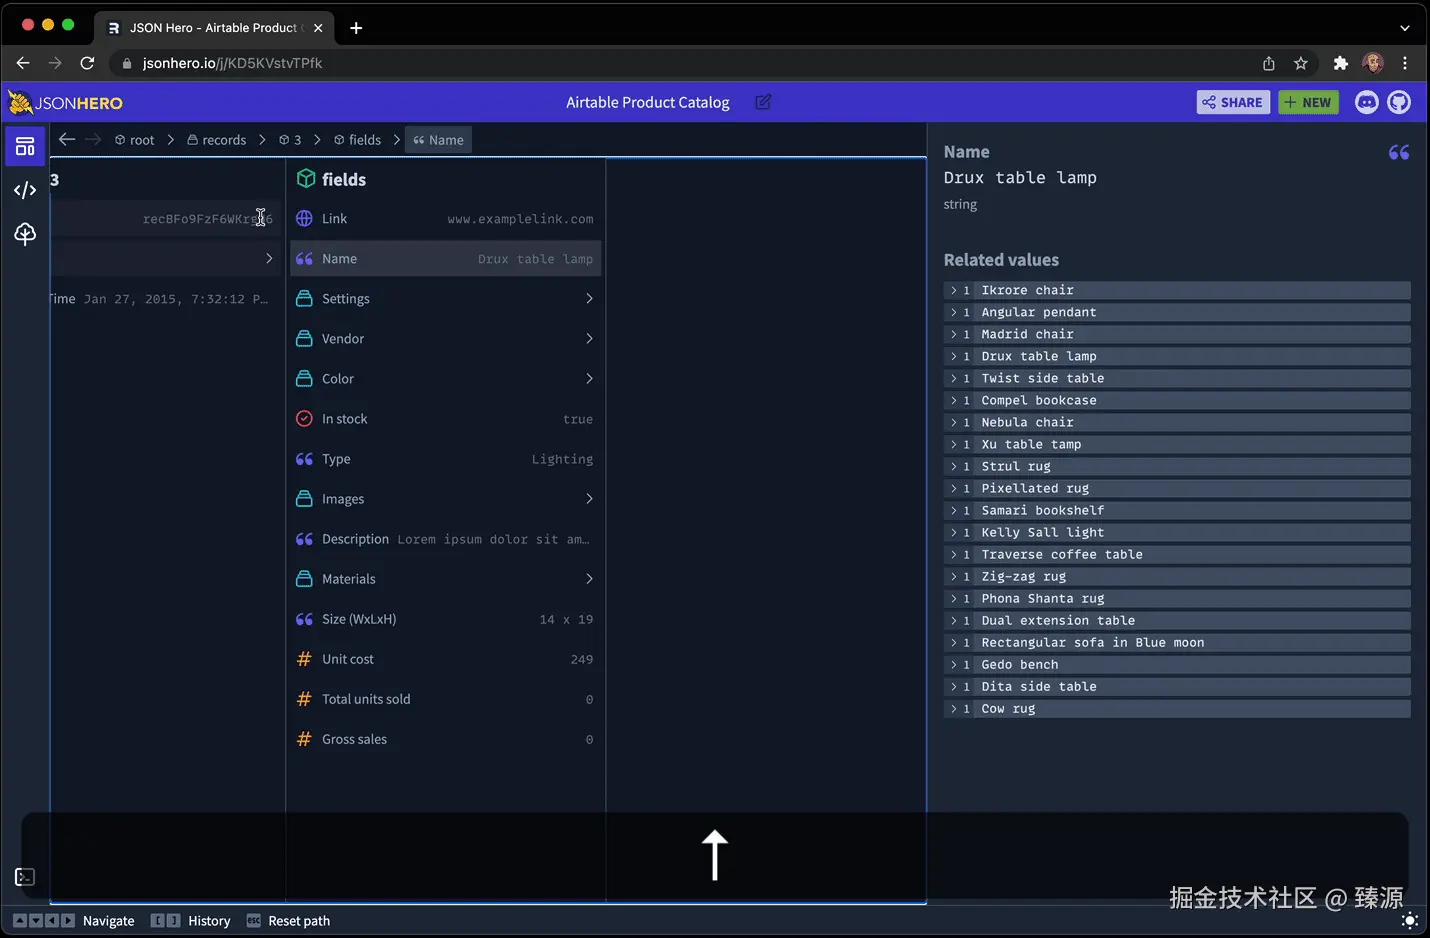This screenshot has height=938, width=1430.
Task: Toggle the light/dark theme sun icon
Action: point(1410,920)
